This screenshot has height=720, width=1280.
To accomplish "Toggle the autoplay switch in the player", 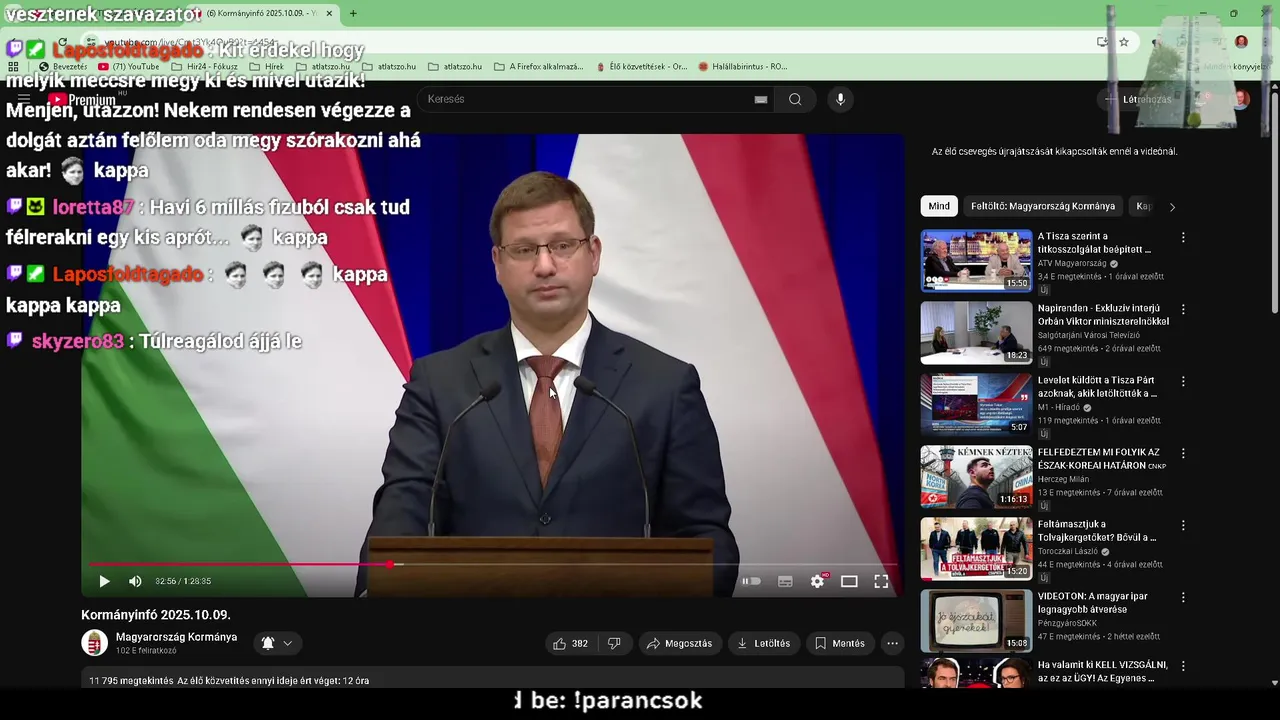I will [751, 581].
